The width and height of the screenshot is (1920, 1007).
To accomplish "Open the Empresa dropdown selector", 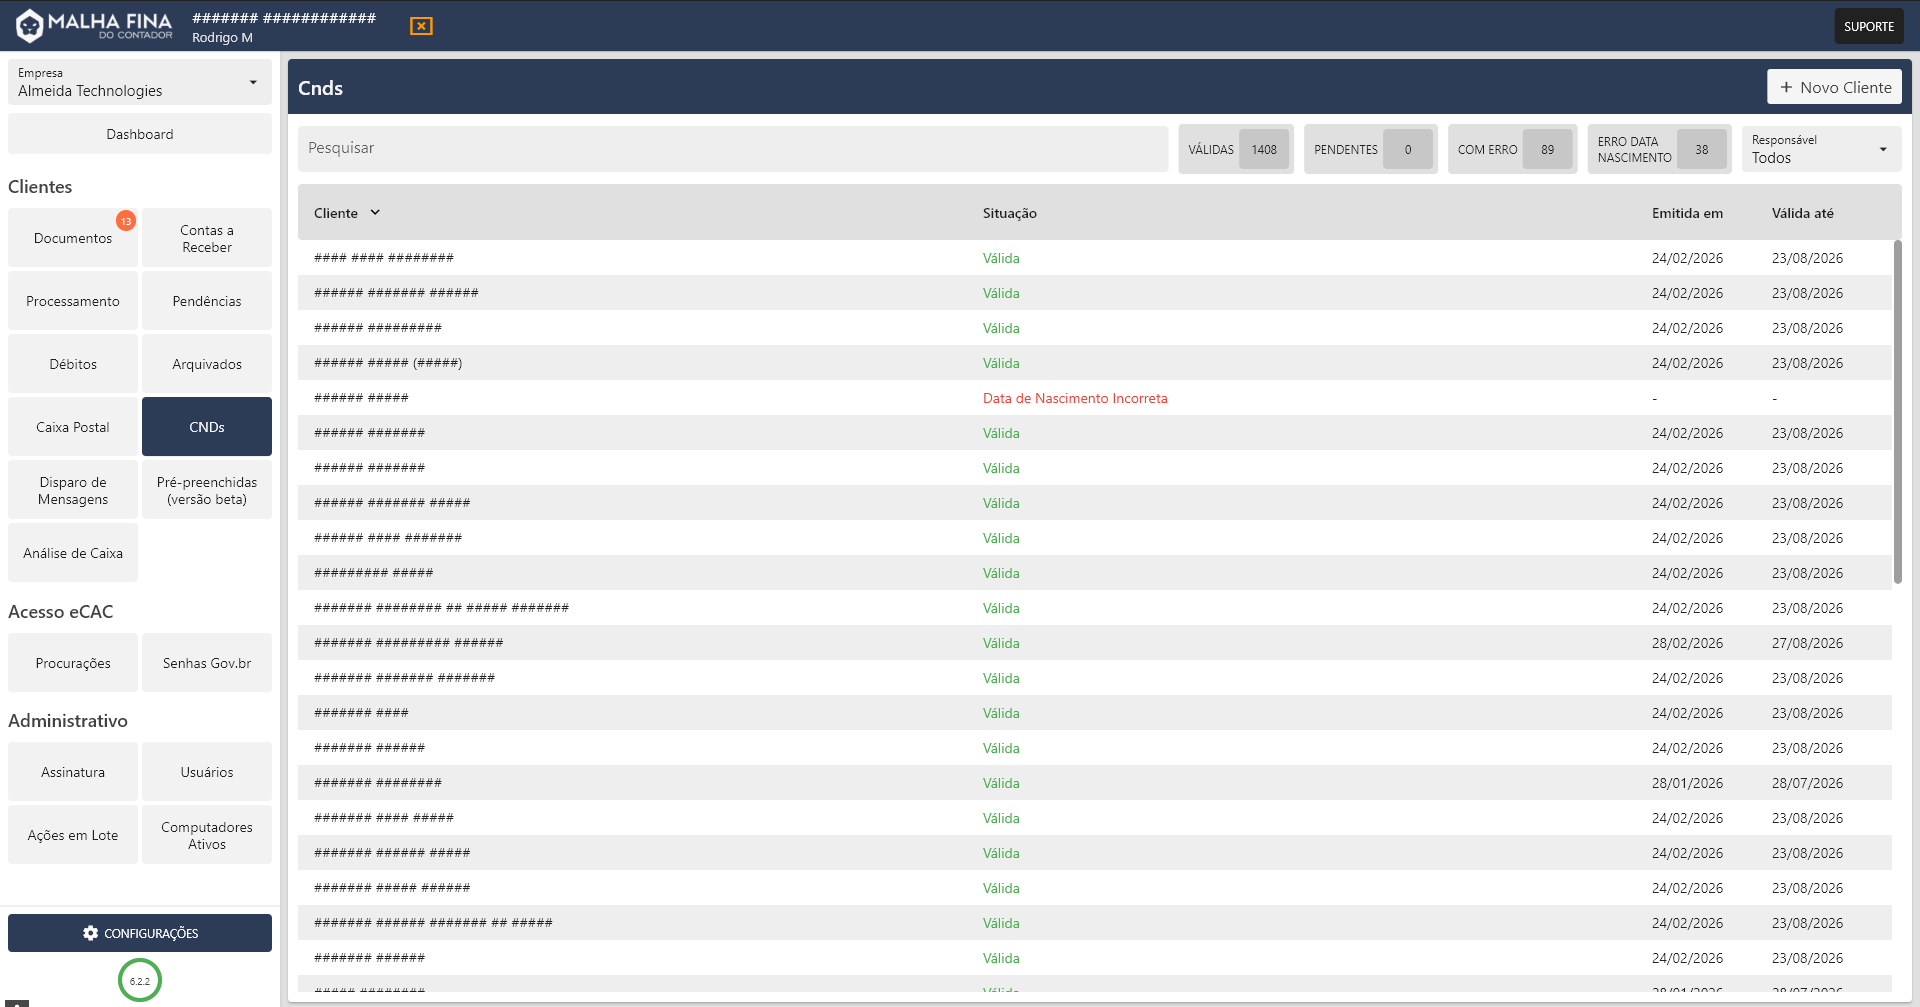I will pos(140,82).
